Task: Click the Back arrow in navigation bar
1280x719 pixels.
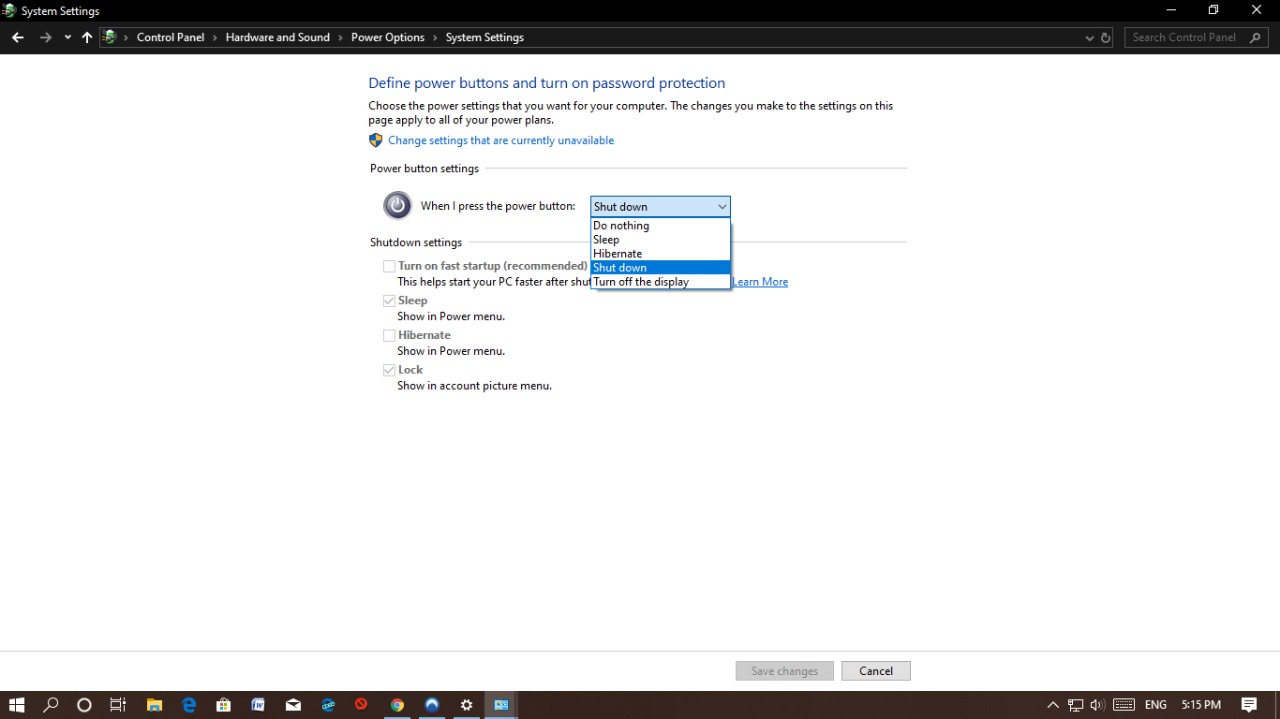Action: coord(18,37)
